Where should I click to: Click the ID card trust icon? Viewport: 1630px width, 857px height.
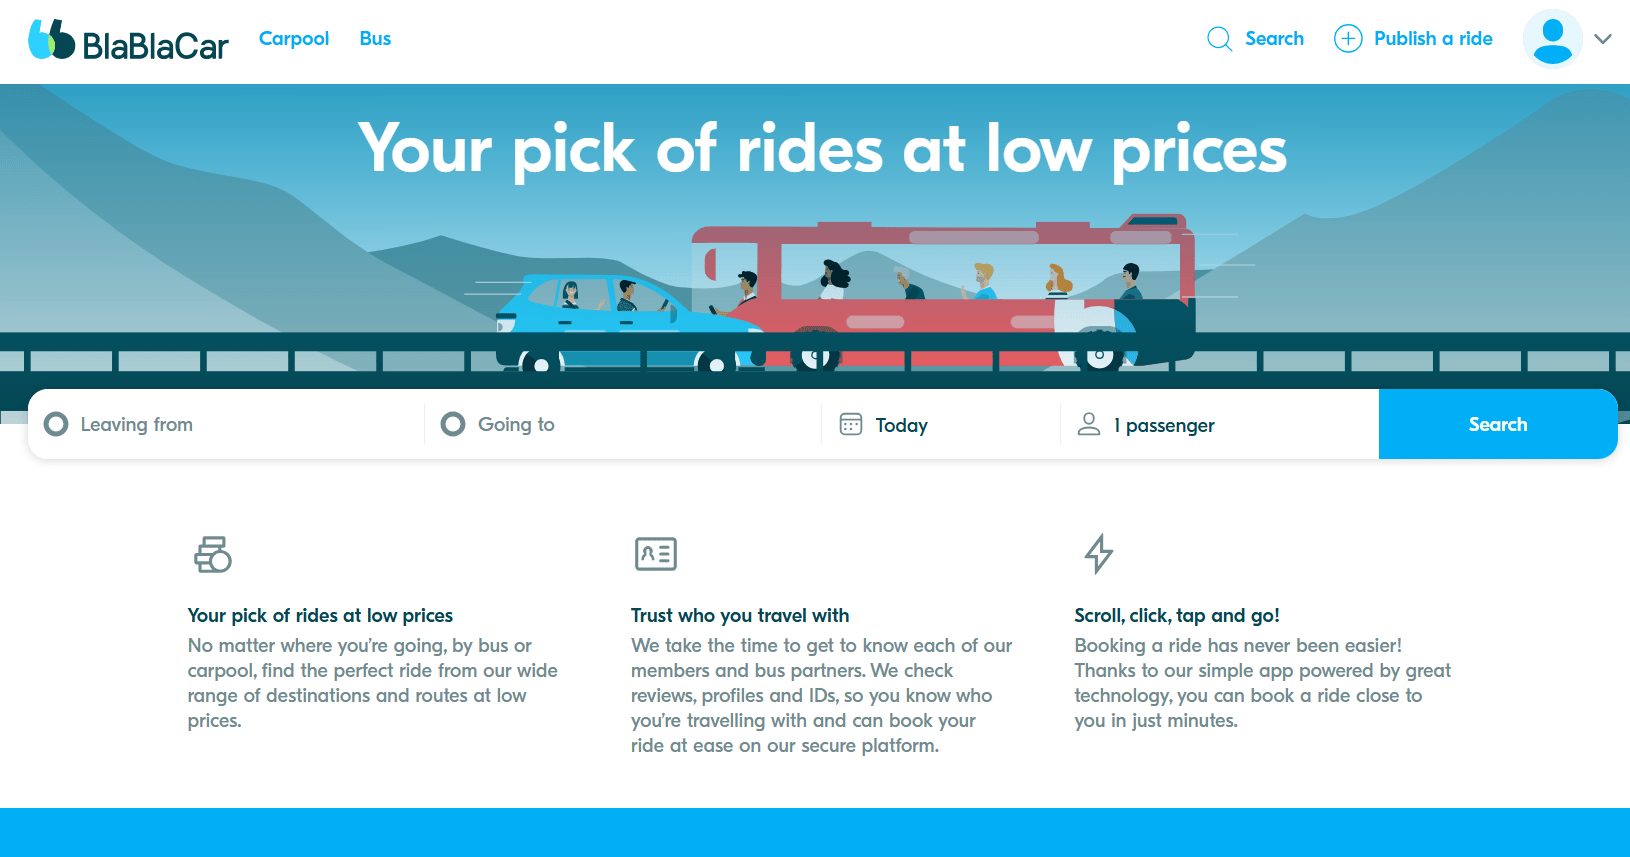656,554
